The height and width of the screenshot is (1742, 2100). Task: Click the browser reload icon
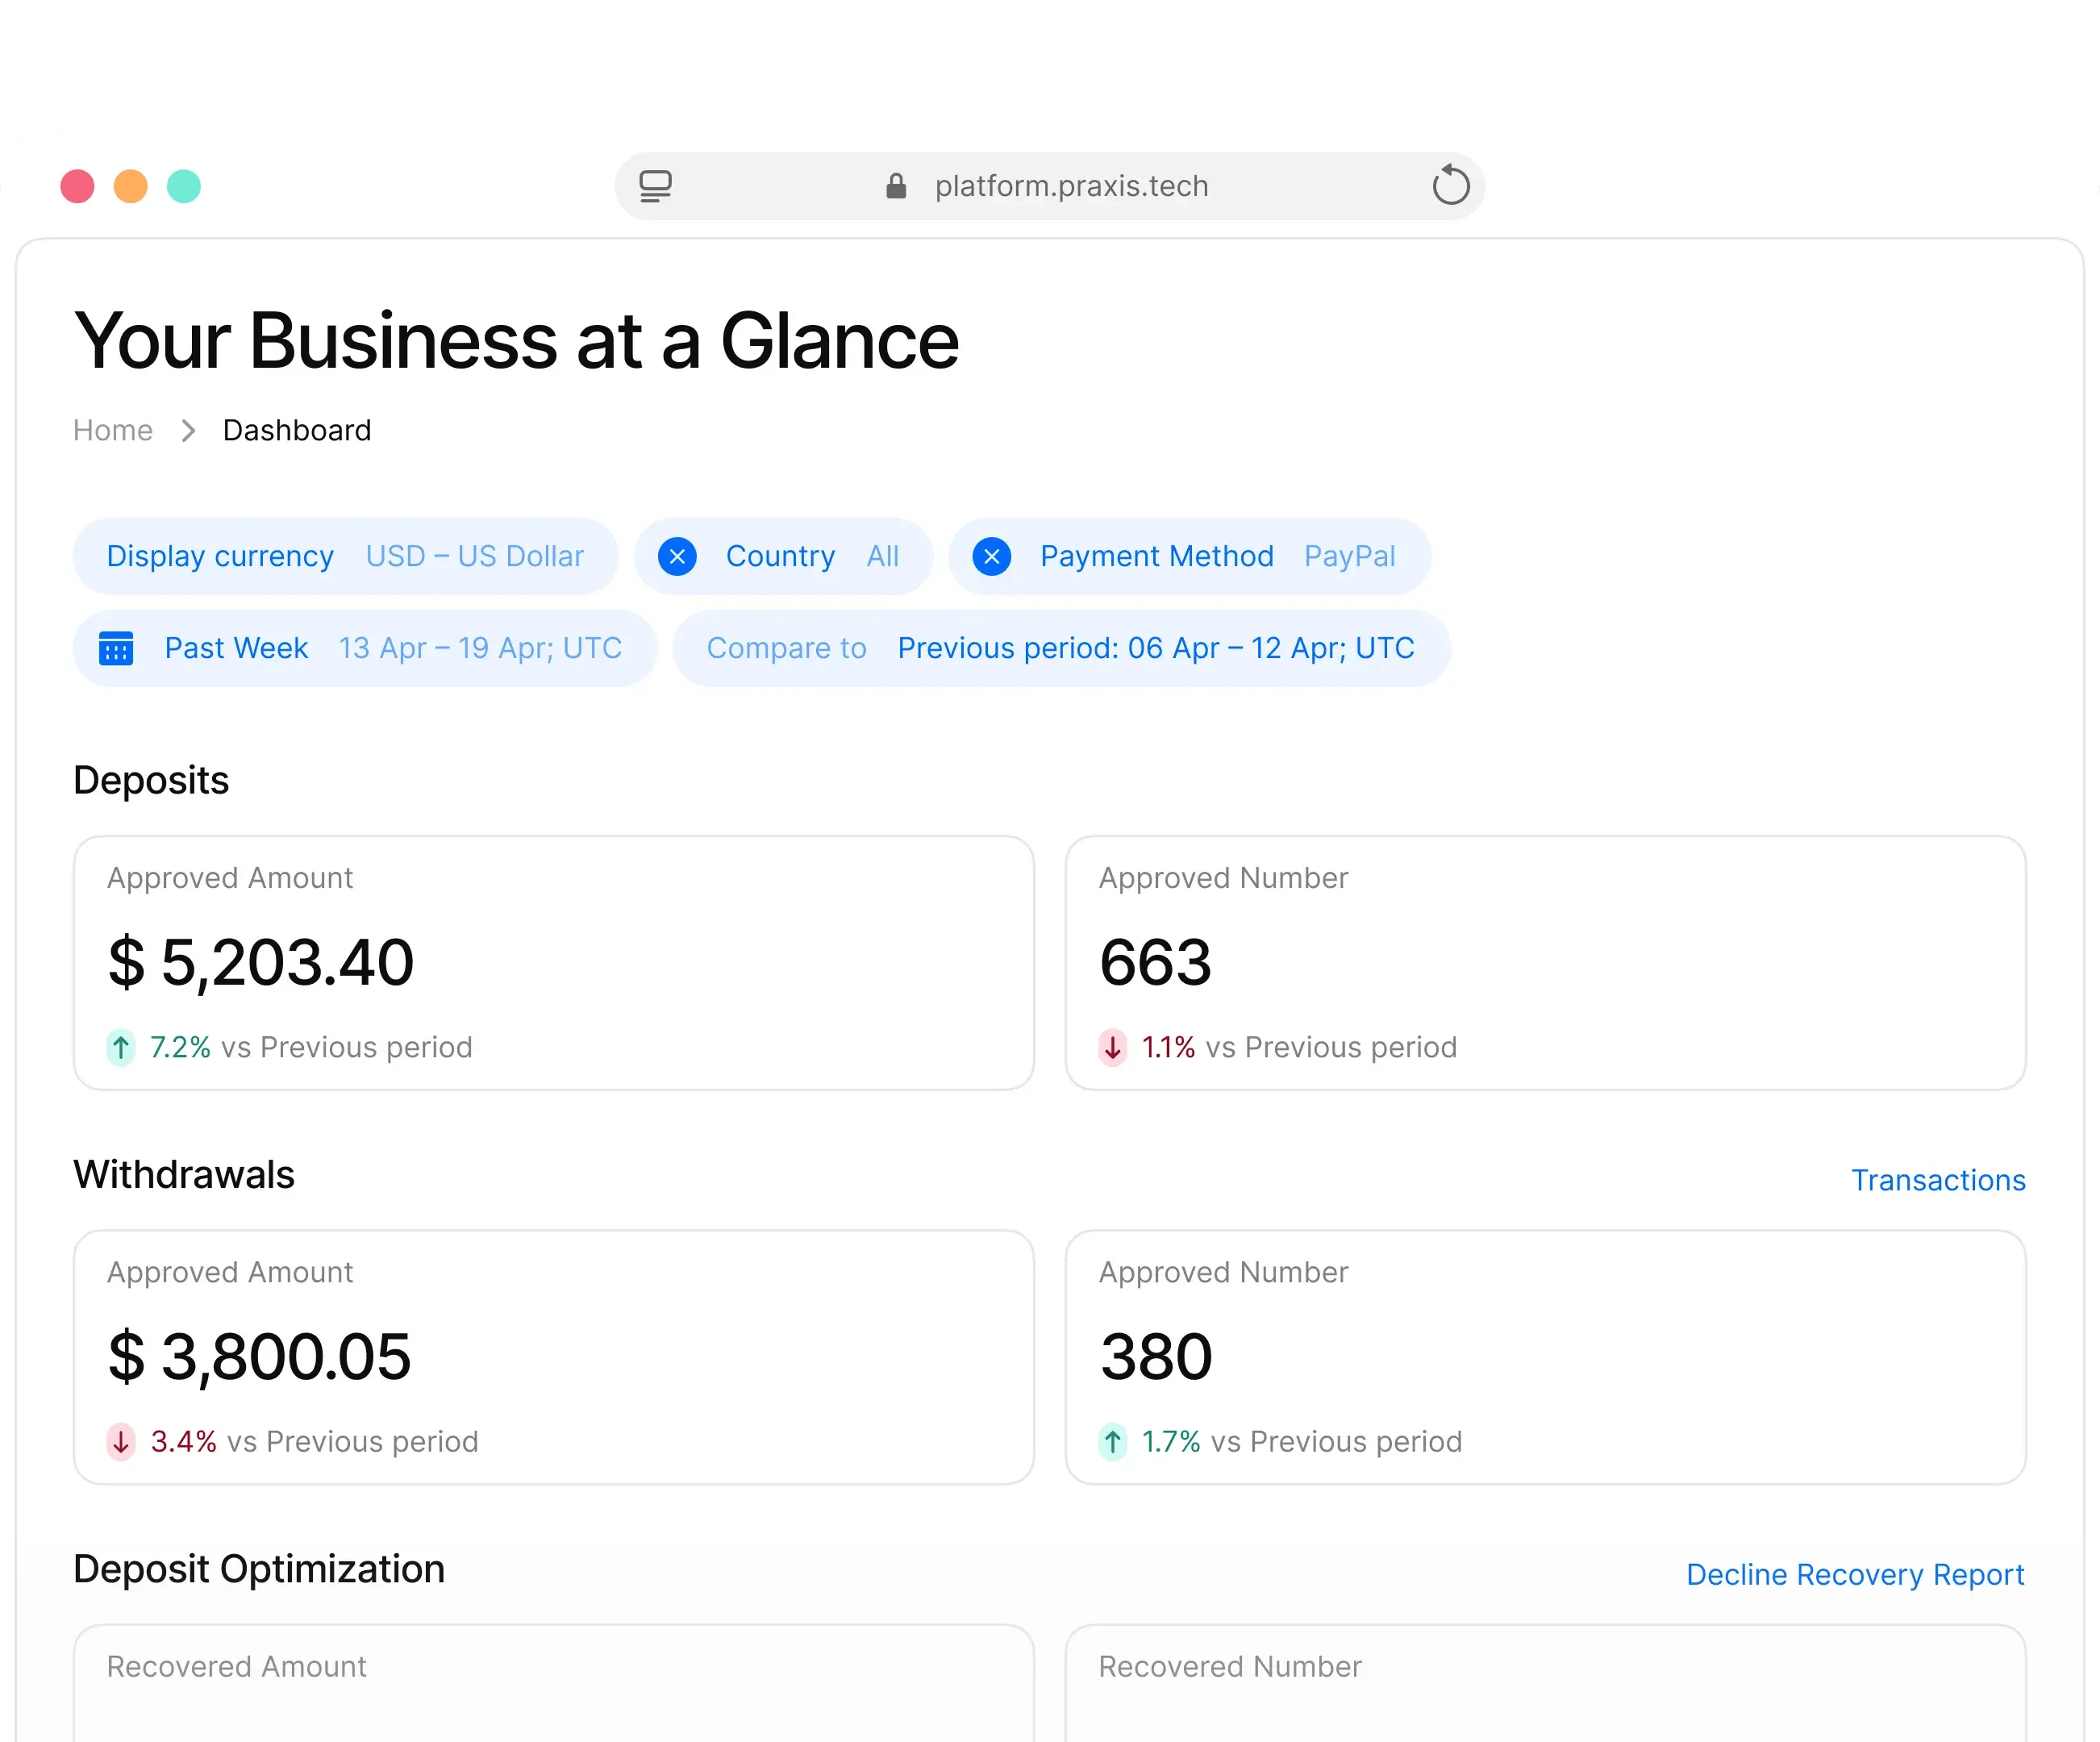[x=1450, y=185]
